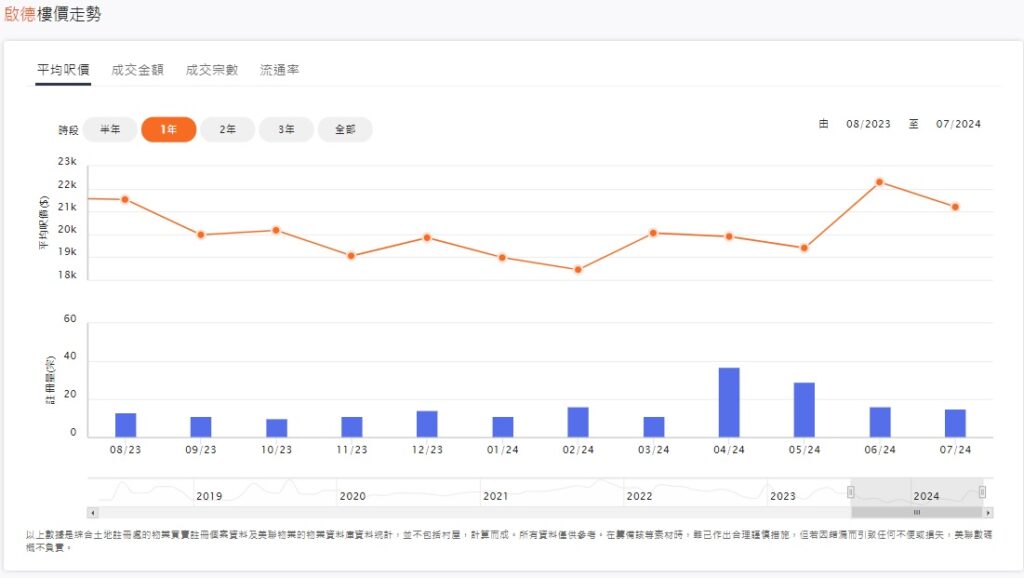Click the 06/24 peak data point on the line
1024x578 pixels.
(880, 182)
